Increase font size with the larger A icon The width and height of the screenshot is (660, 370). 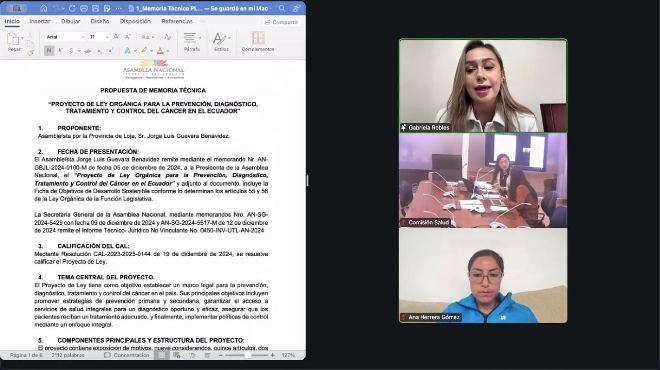(x=116, y=37)
